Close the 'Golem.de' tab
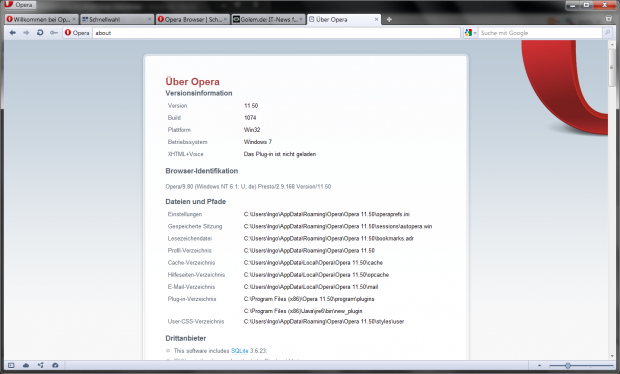This screenshot has height=374, width=620. pos(301,19)
